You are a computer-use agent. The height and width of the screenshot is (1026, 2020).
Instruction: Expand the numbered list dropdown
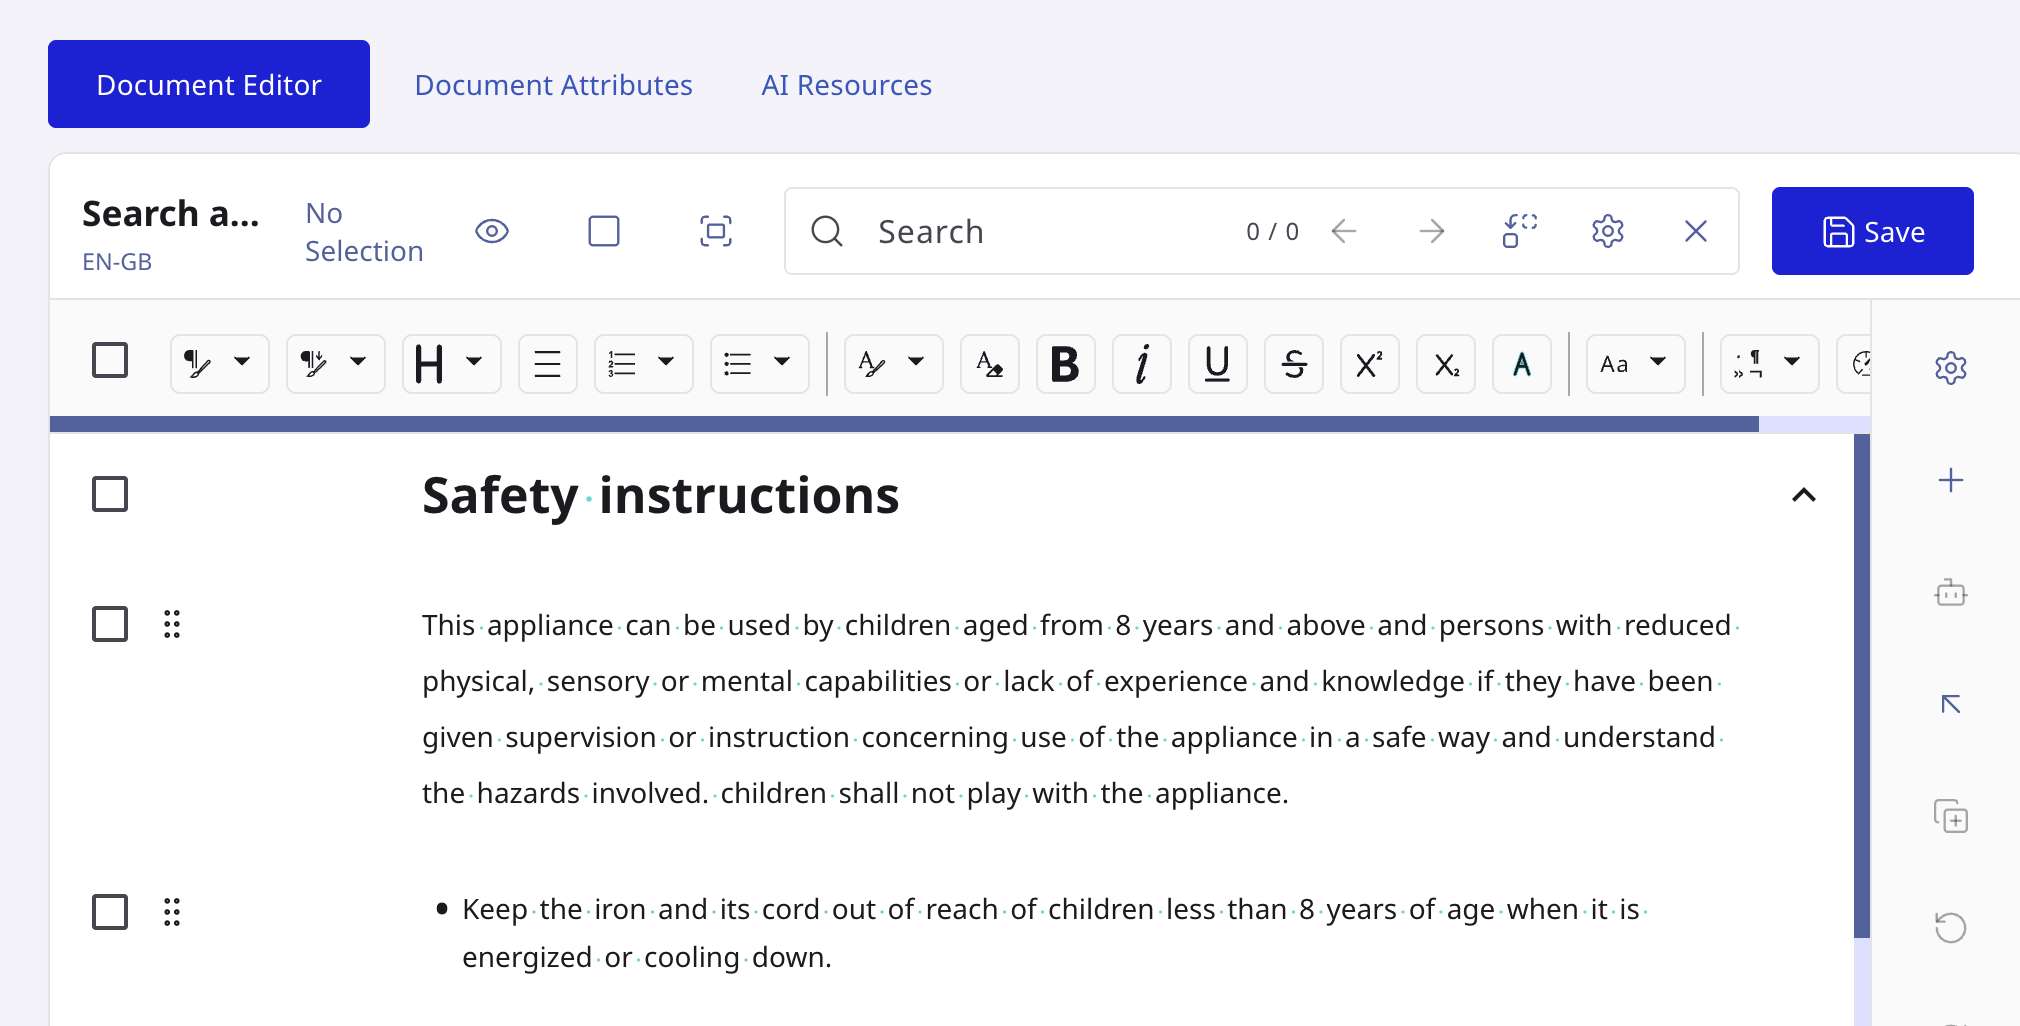(643, 364)
